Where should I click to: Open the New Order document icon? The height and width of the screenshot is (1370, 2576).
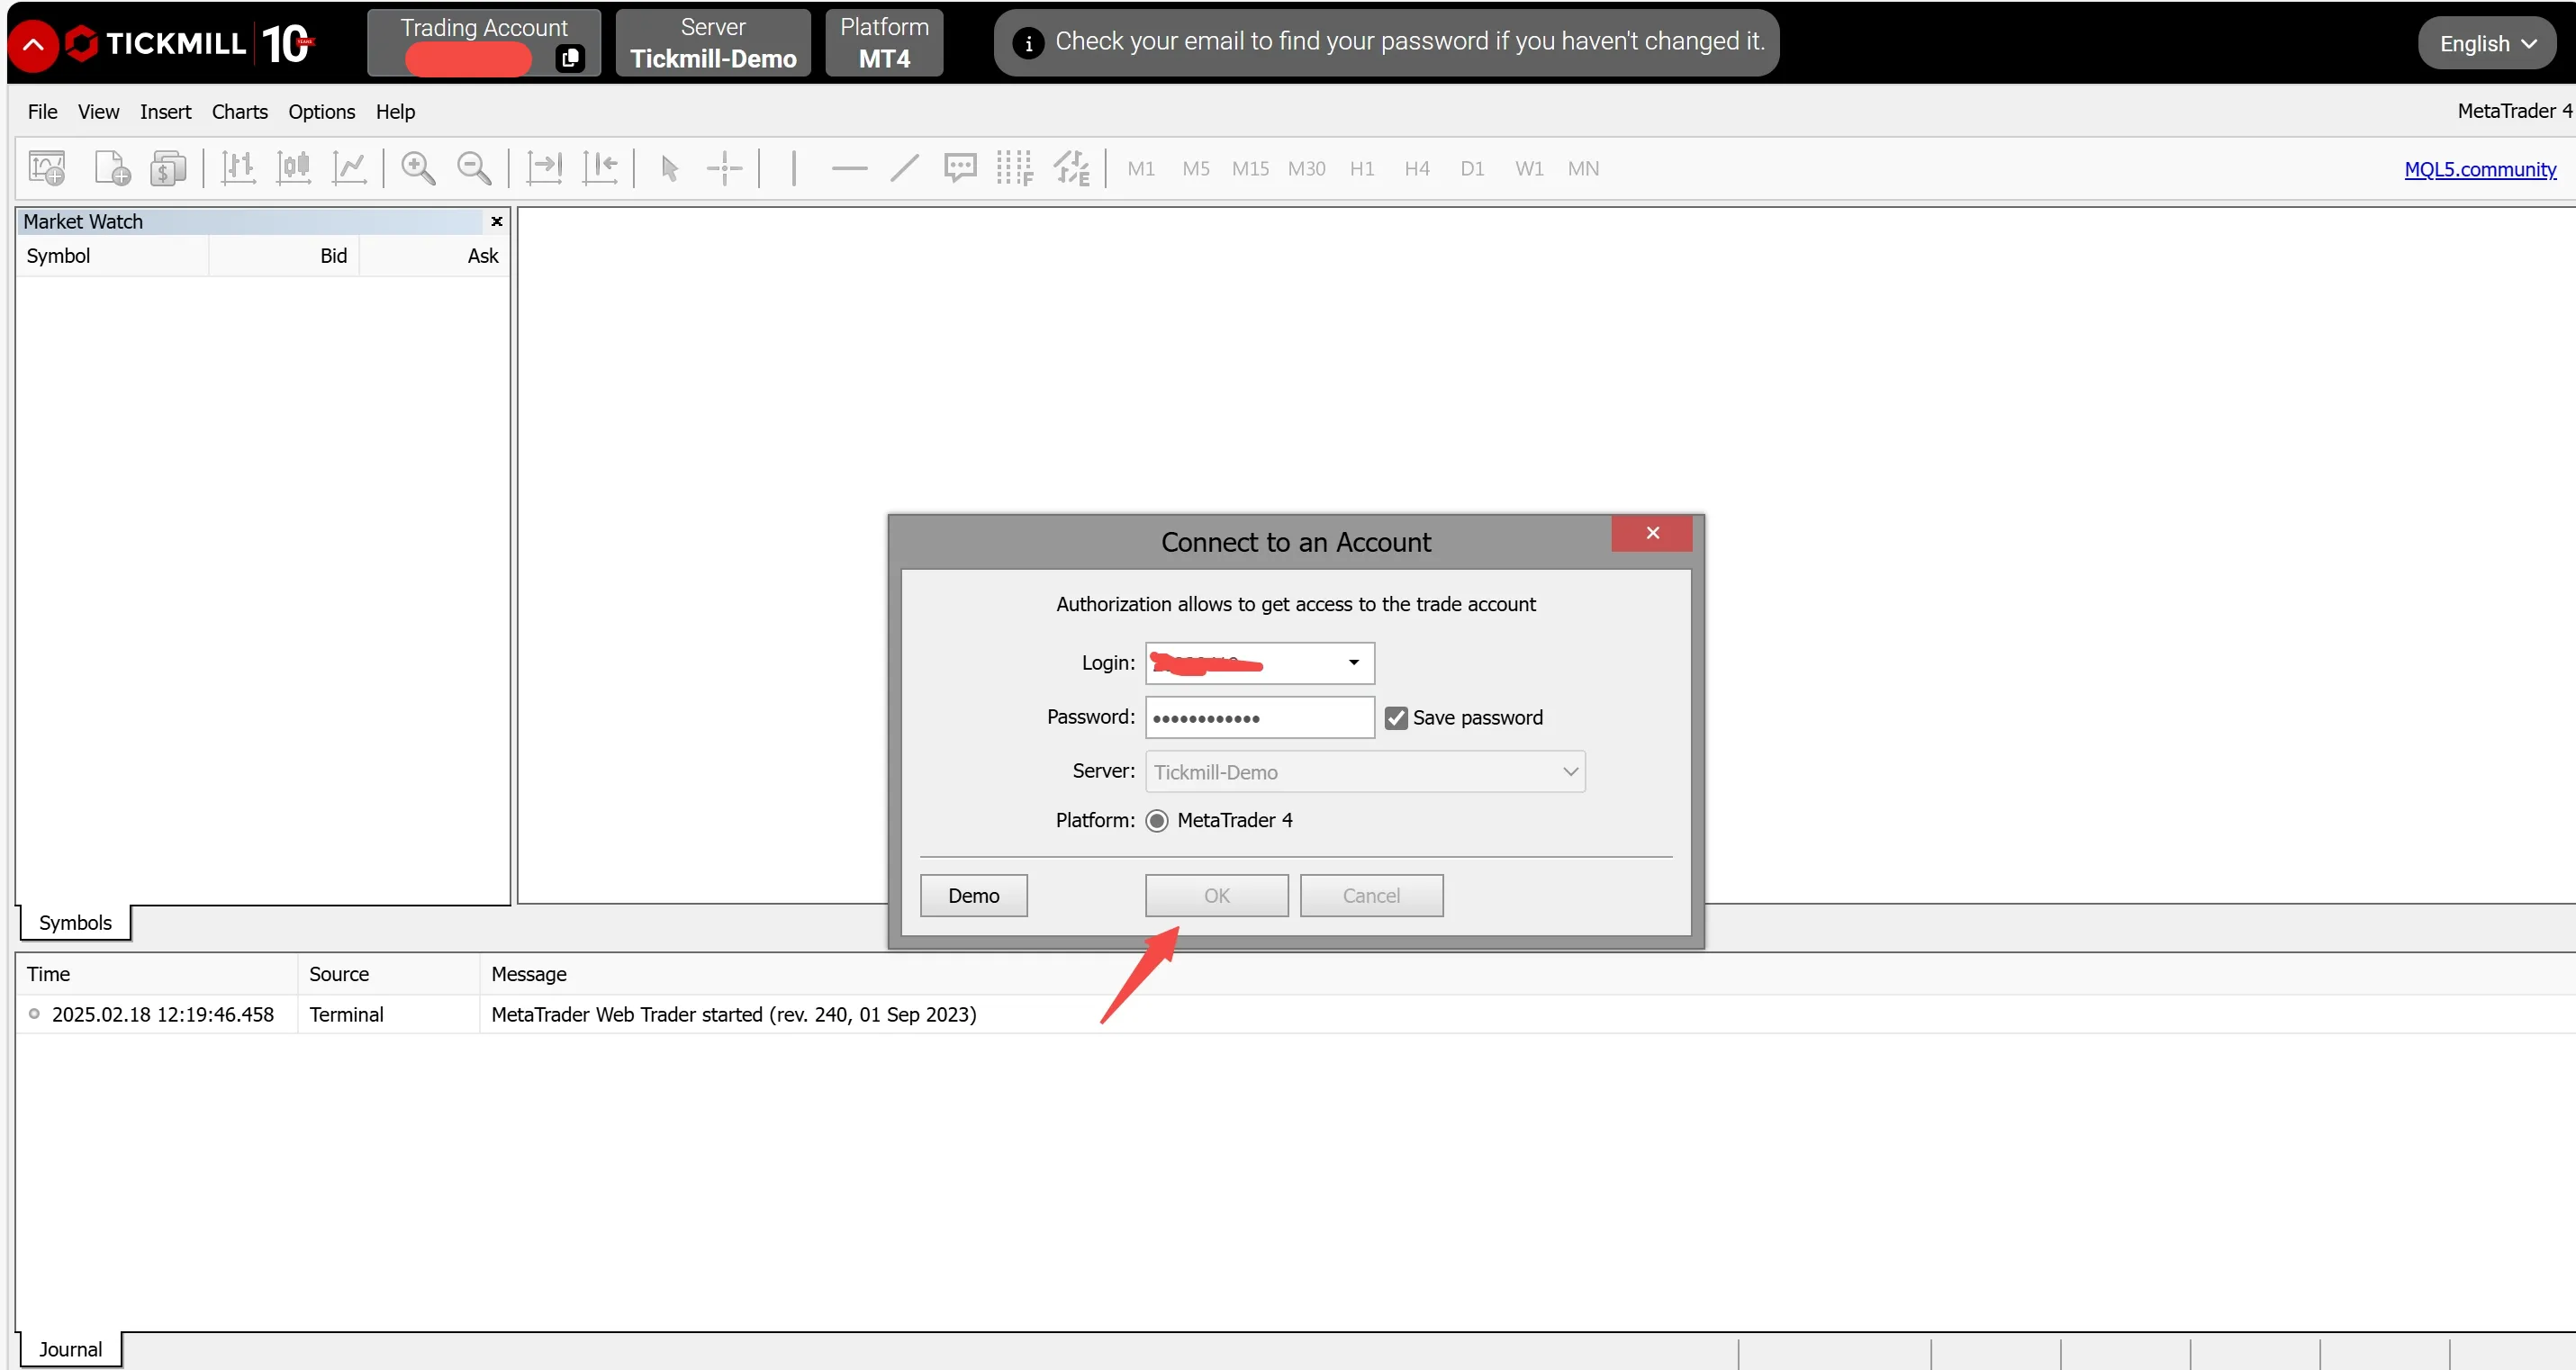coord(112,168)
